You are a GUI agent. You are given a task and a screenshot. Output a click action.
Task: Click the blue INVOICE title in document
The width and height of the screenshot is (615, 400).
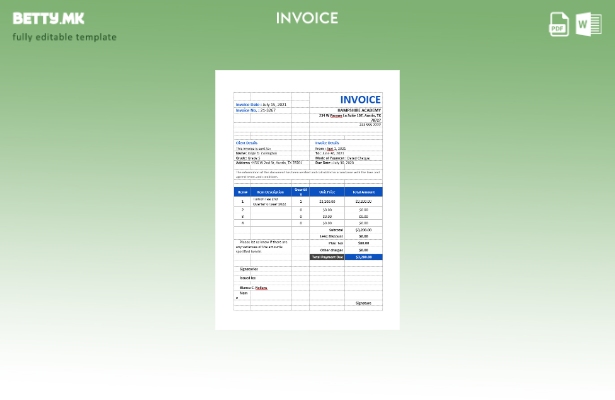click(x=360, y=100)
